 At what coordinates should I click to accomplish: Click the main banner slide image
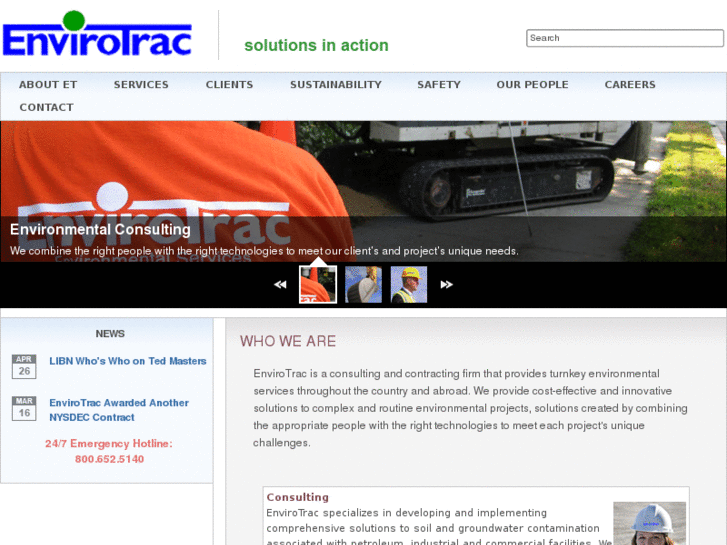point(364,191)
